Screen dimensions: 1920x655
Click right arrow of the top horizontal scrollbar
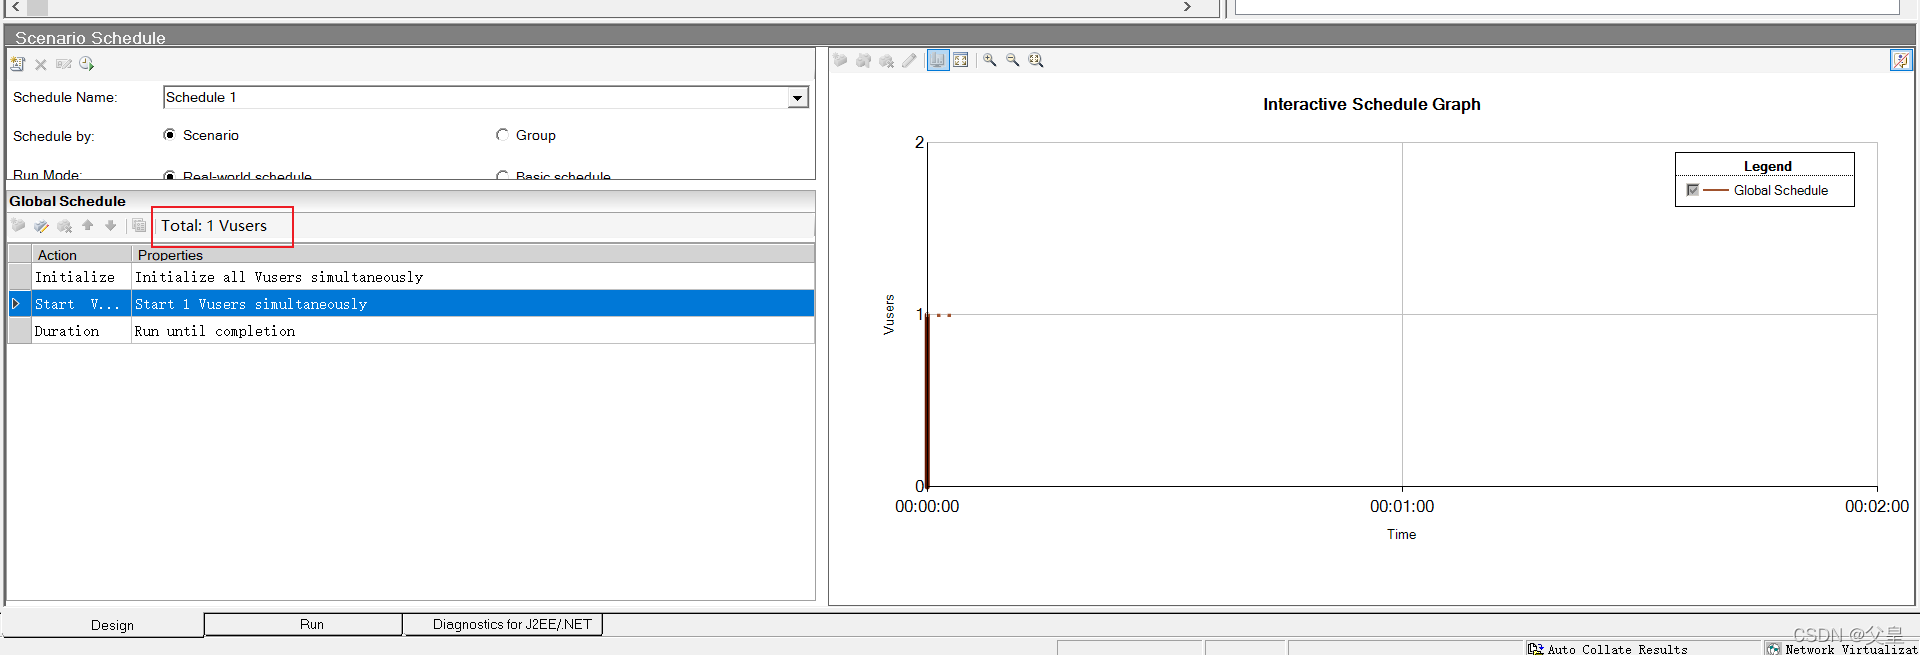coord(1187,7)
